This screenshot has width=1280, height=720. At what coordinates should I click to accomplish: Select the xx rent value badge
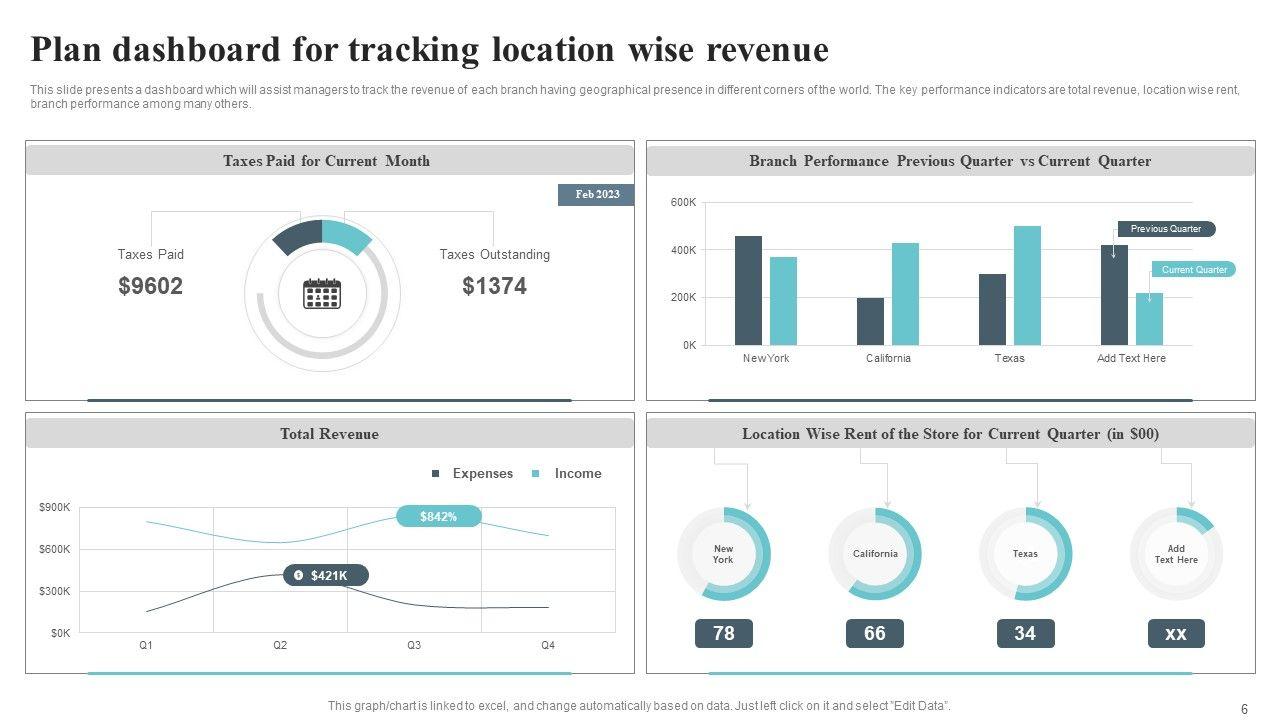[x=1176, y=633]
